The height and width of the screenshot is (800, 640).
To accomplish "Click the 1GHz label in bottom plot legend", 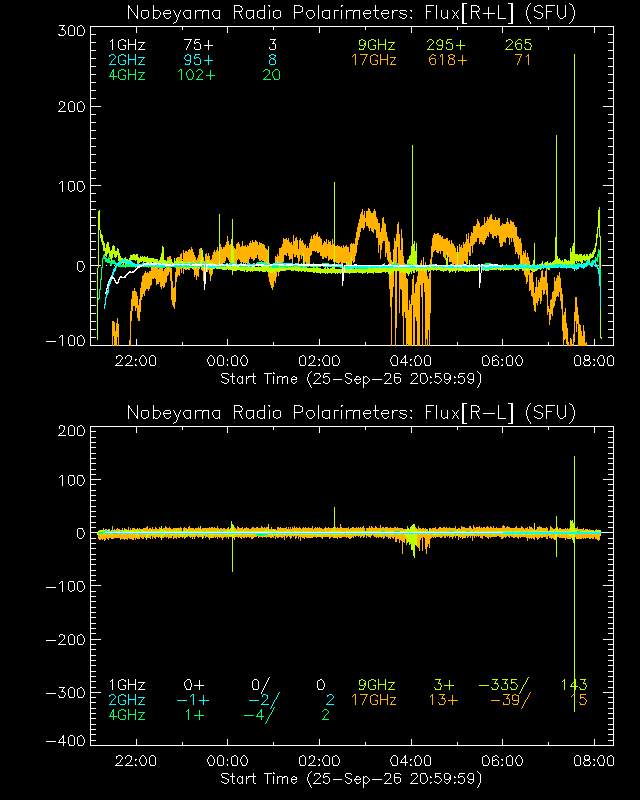I will 127,685.
